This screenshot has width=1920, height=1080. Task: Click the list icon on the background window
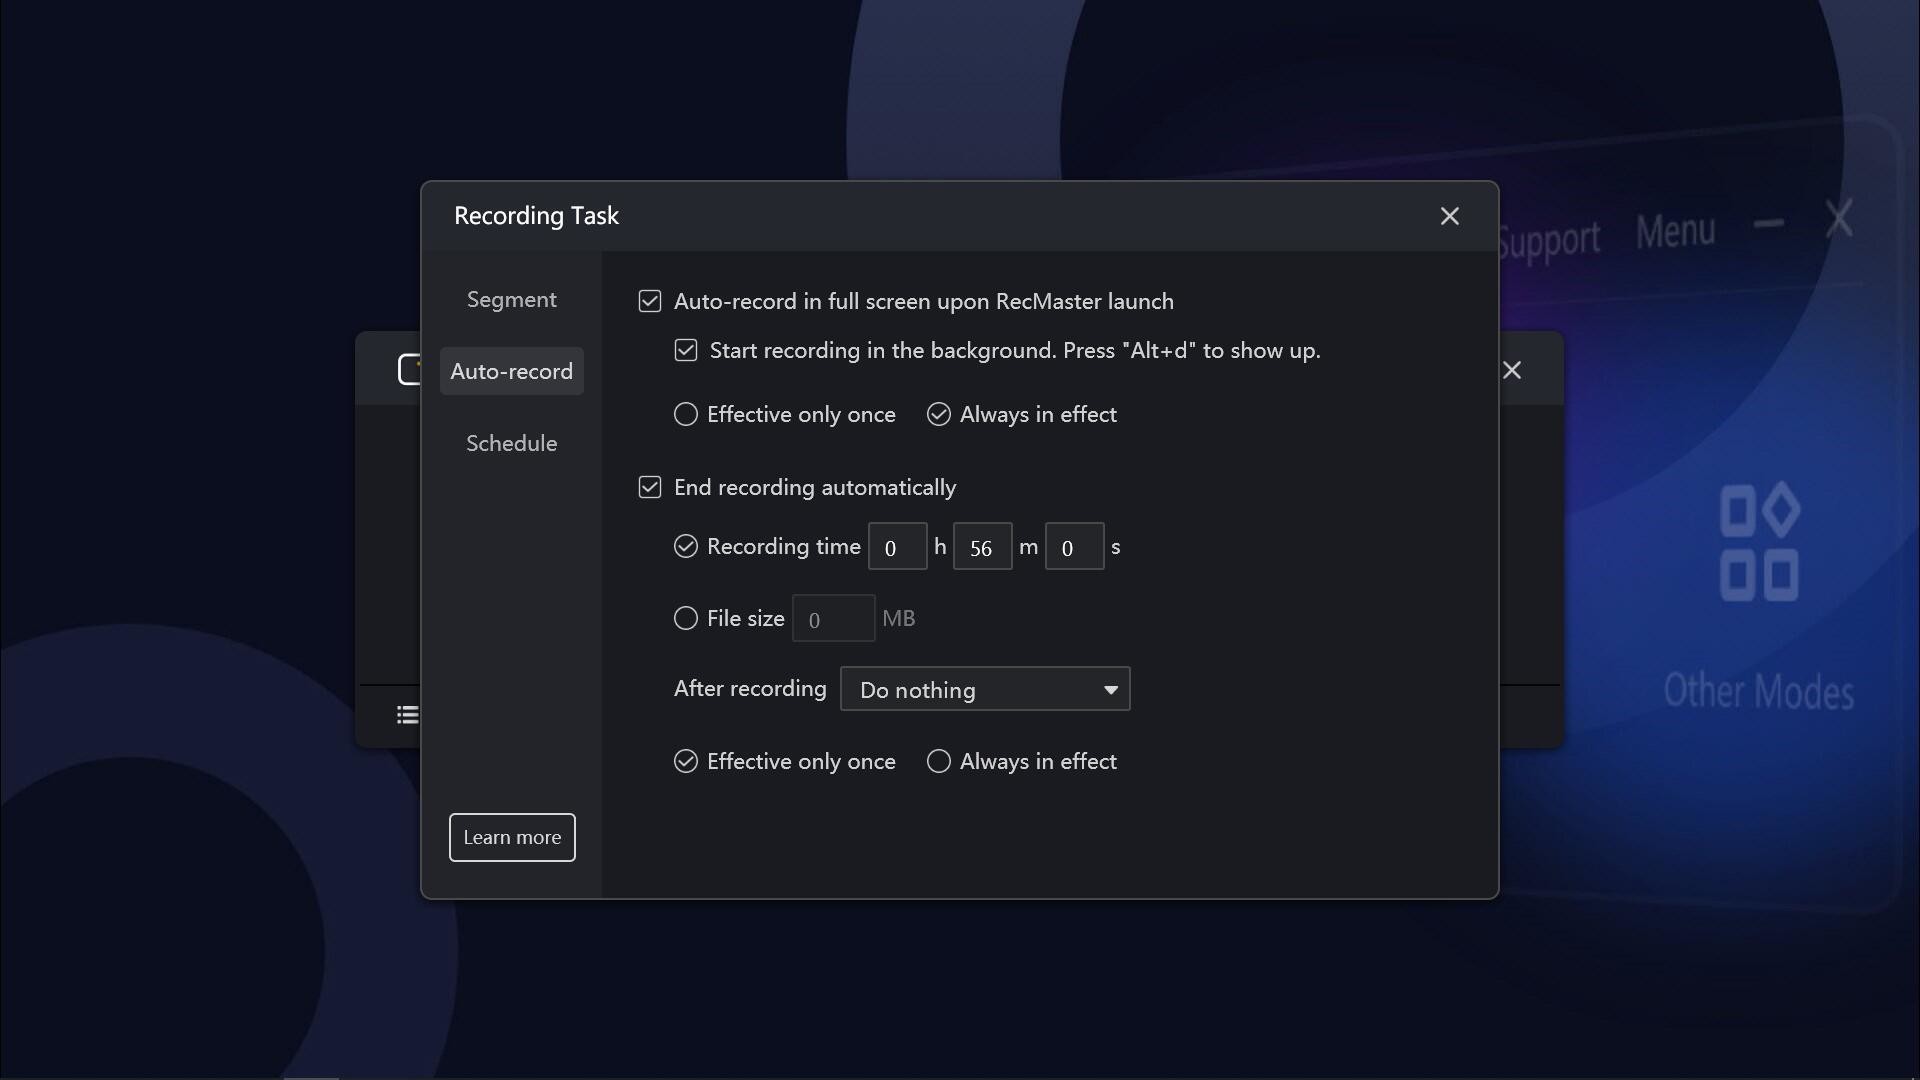click(408, 714)
